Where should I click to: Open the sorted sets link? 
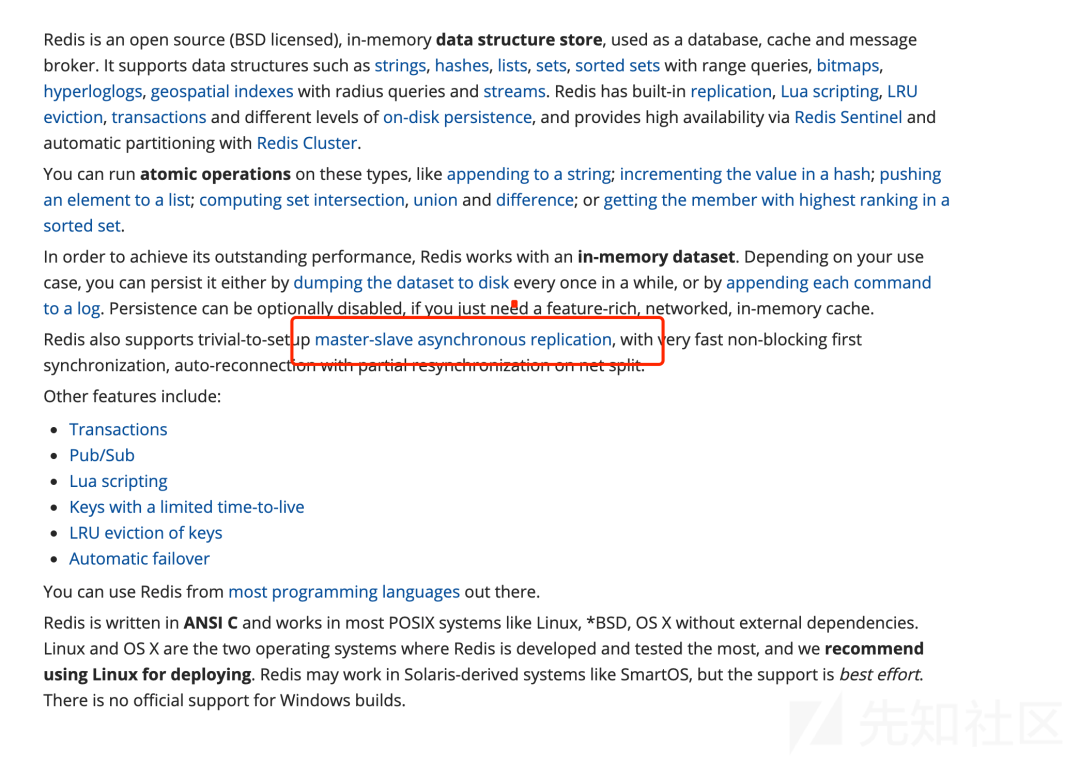click(x=617, y=66)
